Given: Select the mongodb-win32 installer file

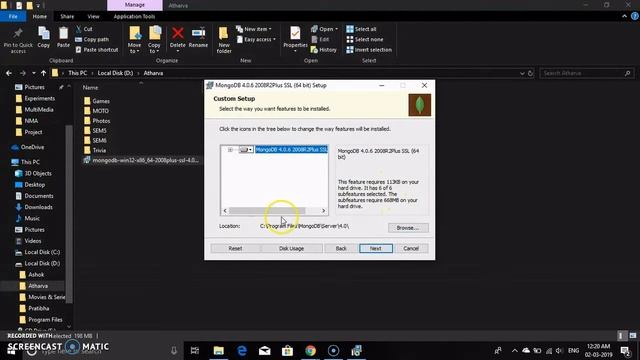Looking at the screenshot, I should coord(141,160).
